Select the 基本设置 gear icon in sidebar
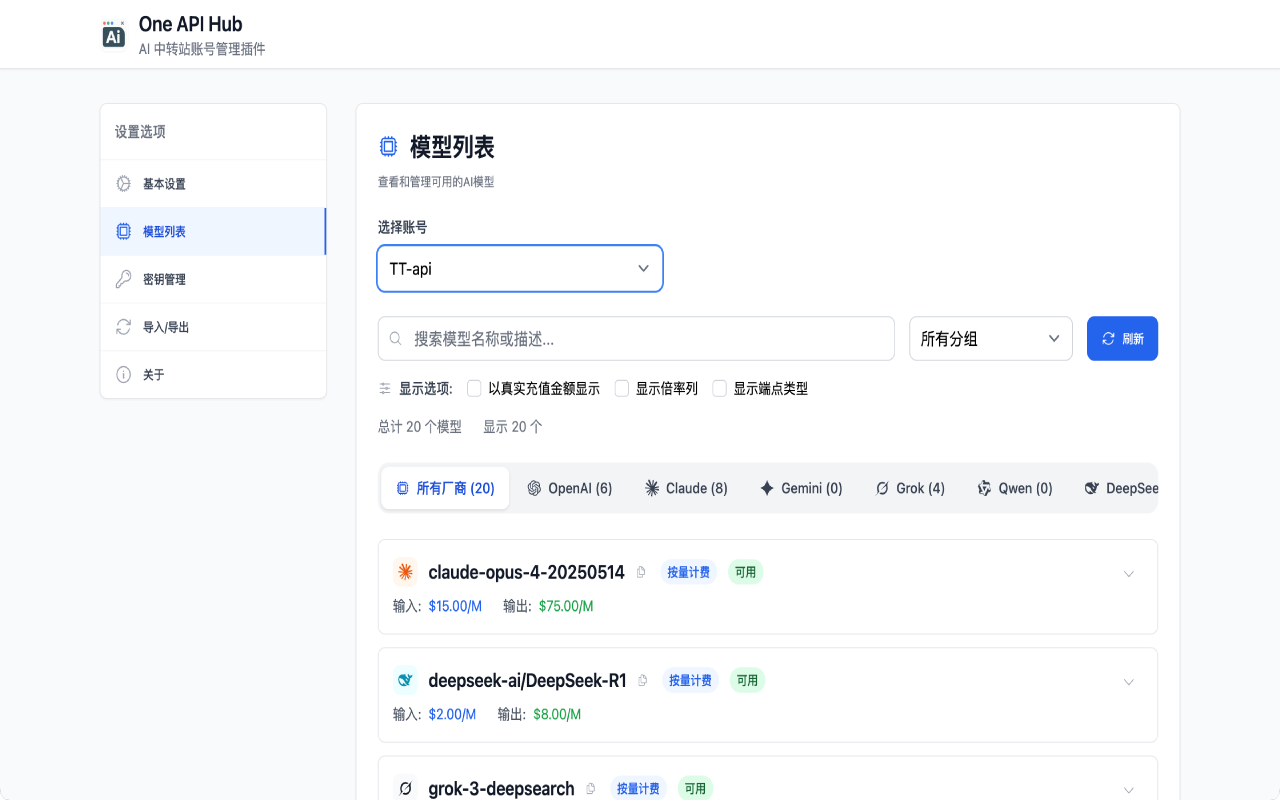1280x800 pixels. click(121, 183)
